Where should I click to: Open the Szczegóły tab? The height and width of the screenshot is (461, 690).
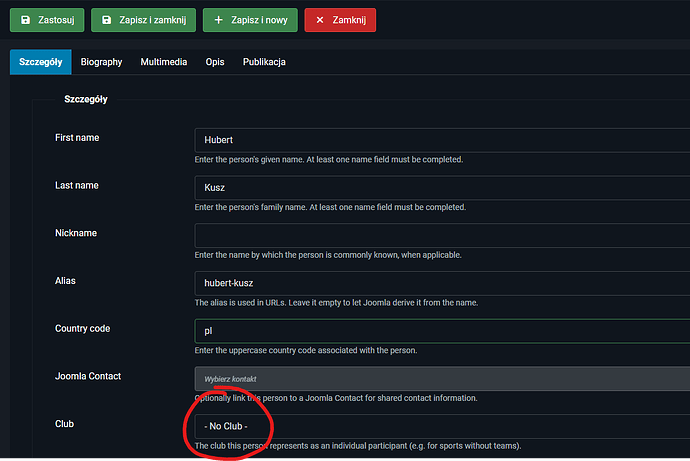click(40, 62)
